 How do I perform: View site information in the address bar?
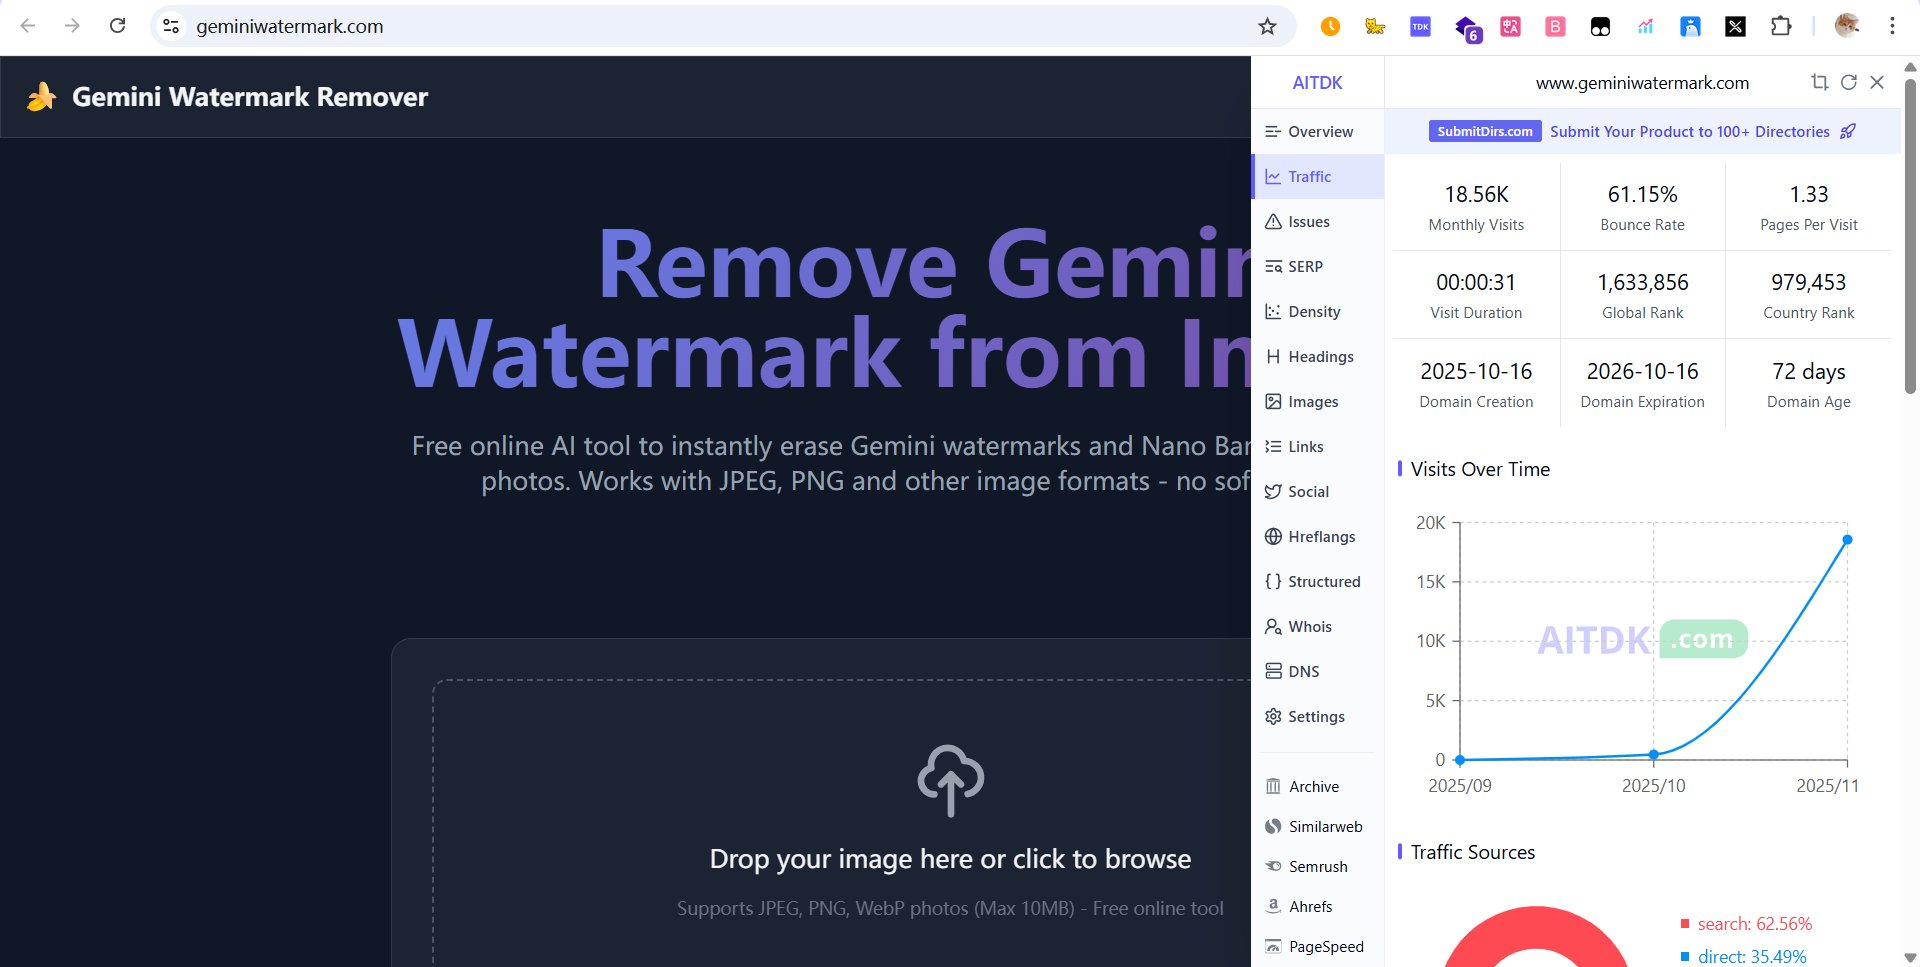point(172,27)
